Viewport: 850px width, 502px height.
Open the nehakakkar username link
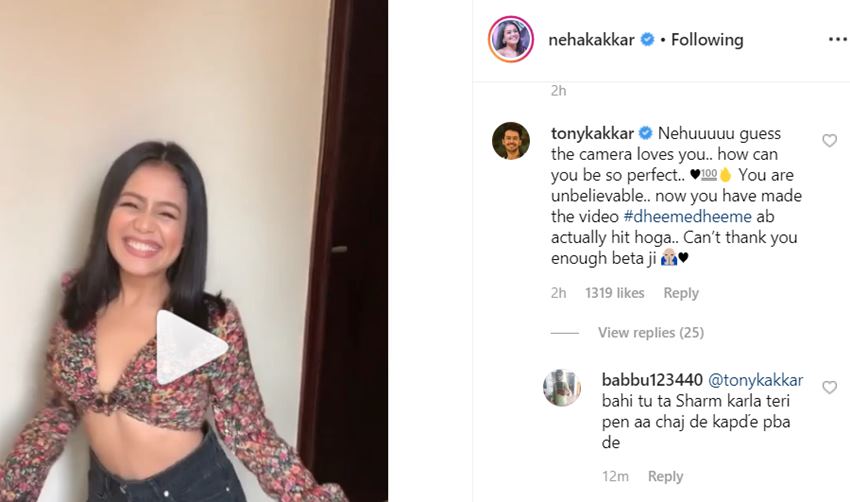pyautogui.click(x=591, y=40)
